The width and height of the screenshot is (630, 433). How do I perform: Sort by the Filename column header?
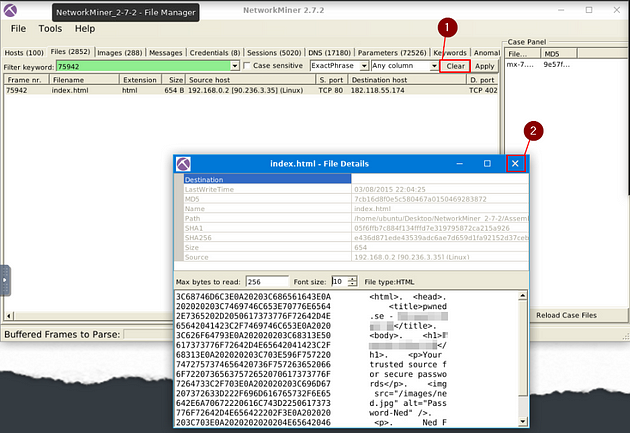(84, 80)
